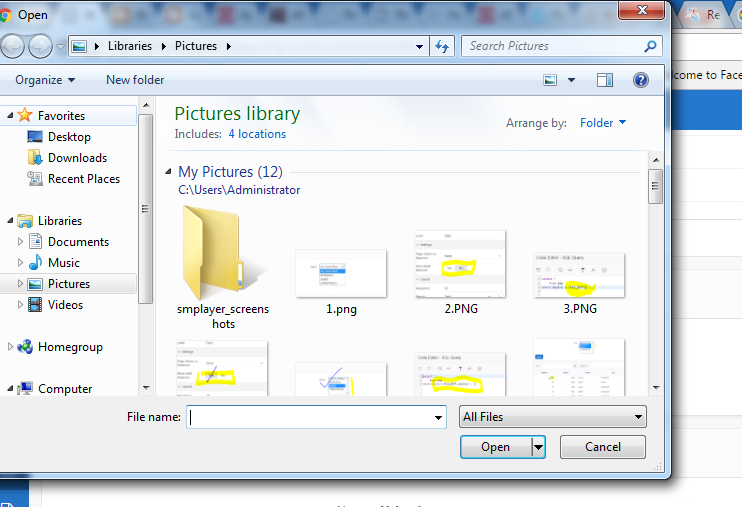
Task: Toggle the preview pane icon
Action: click(605, 80)
